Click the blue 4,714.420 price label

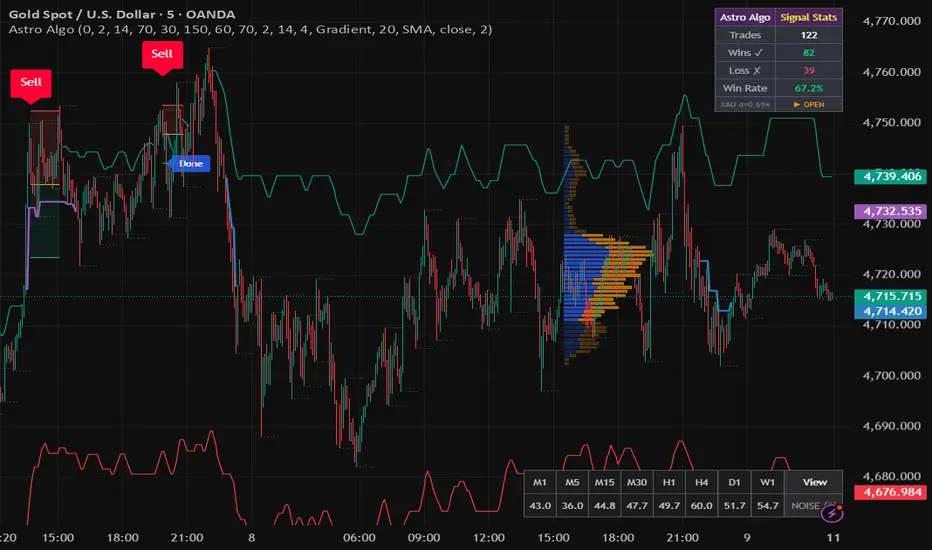[890, 311]
